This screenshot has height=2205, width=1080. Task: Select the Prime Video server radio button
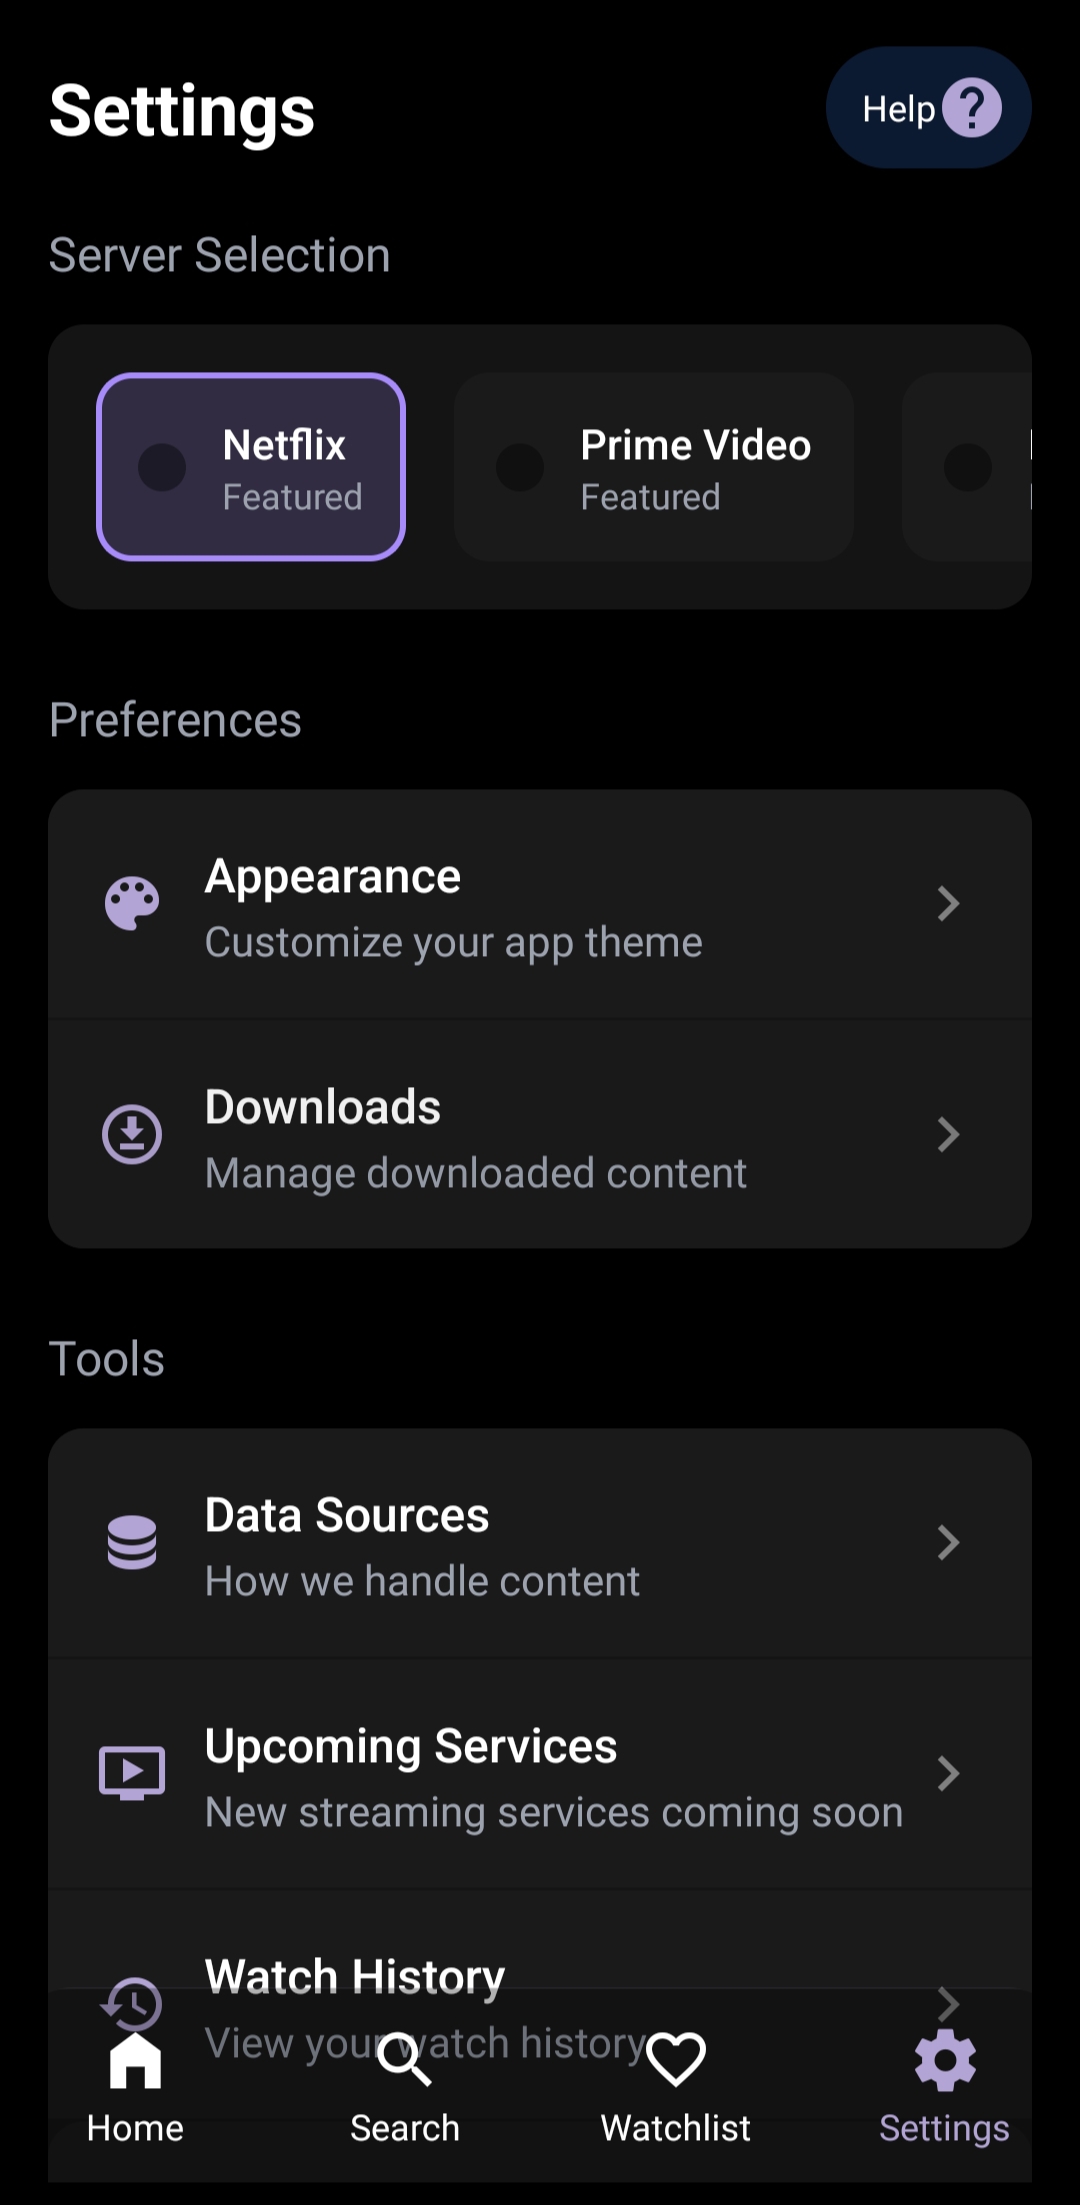pyautogui.click(x=520, y=467)
